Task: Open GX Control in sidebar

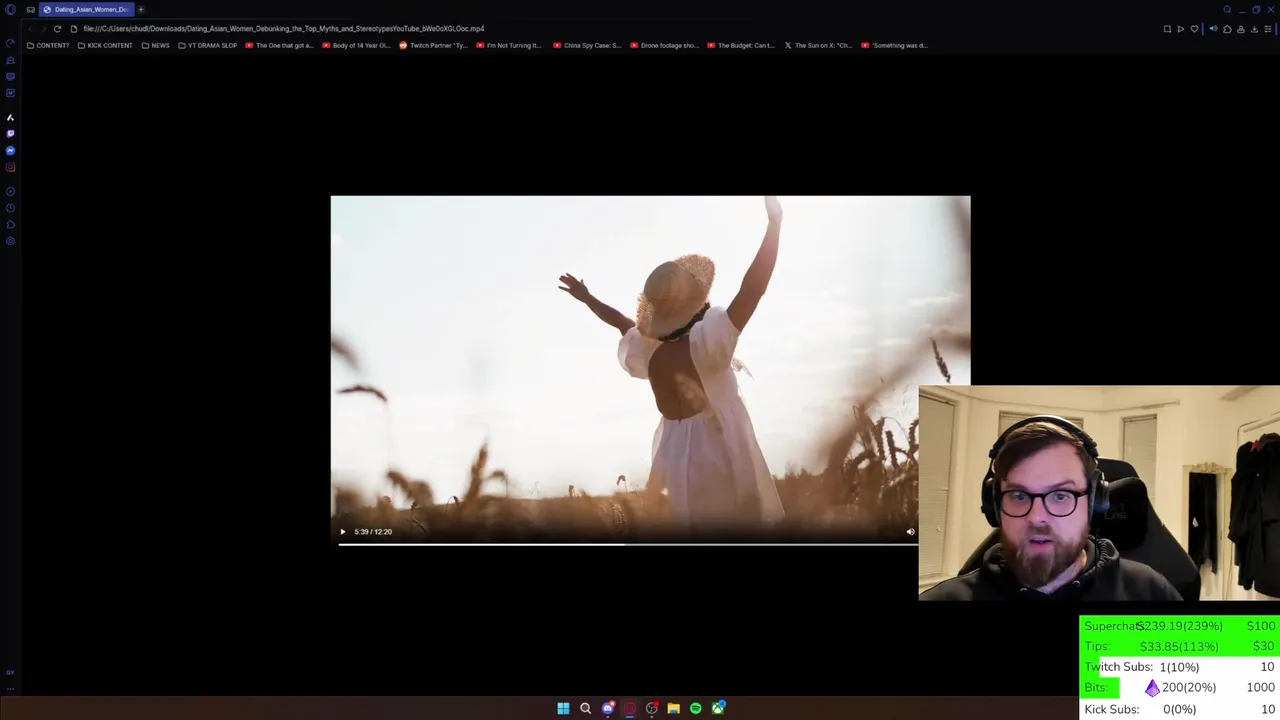Action: pyautogui.click(x=10, y=43)
